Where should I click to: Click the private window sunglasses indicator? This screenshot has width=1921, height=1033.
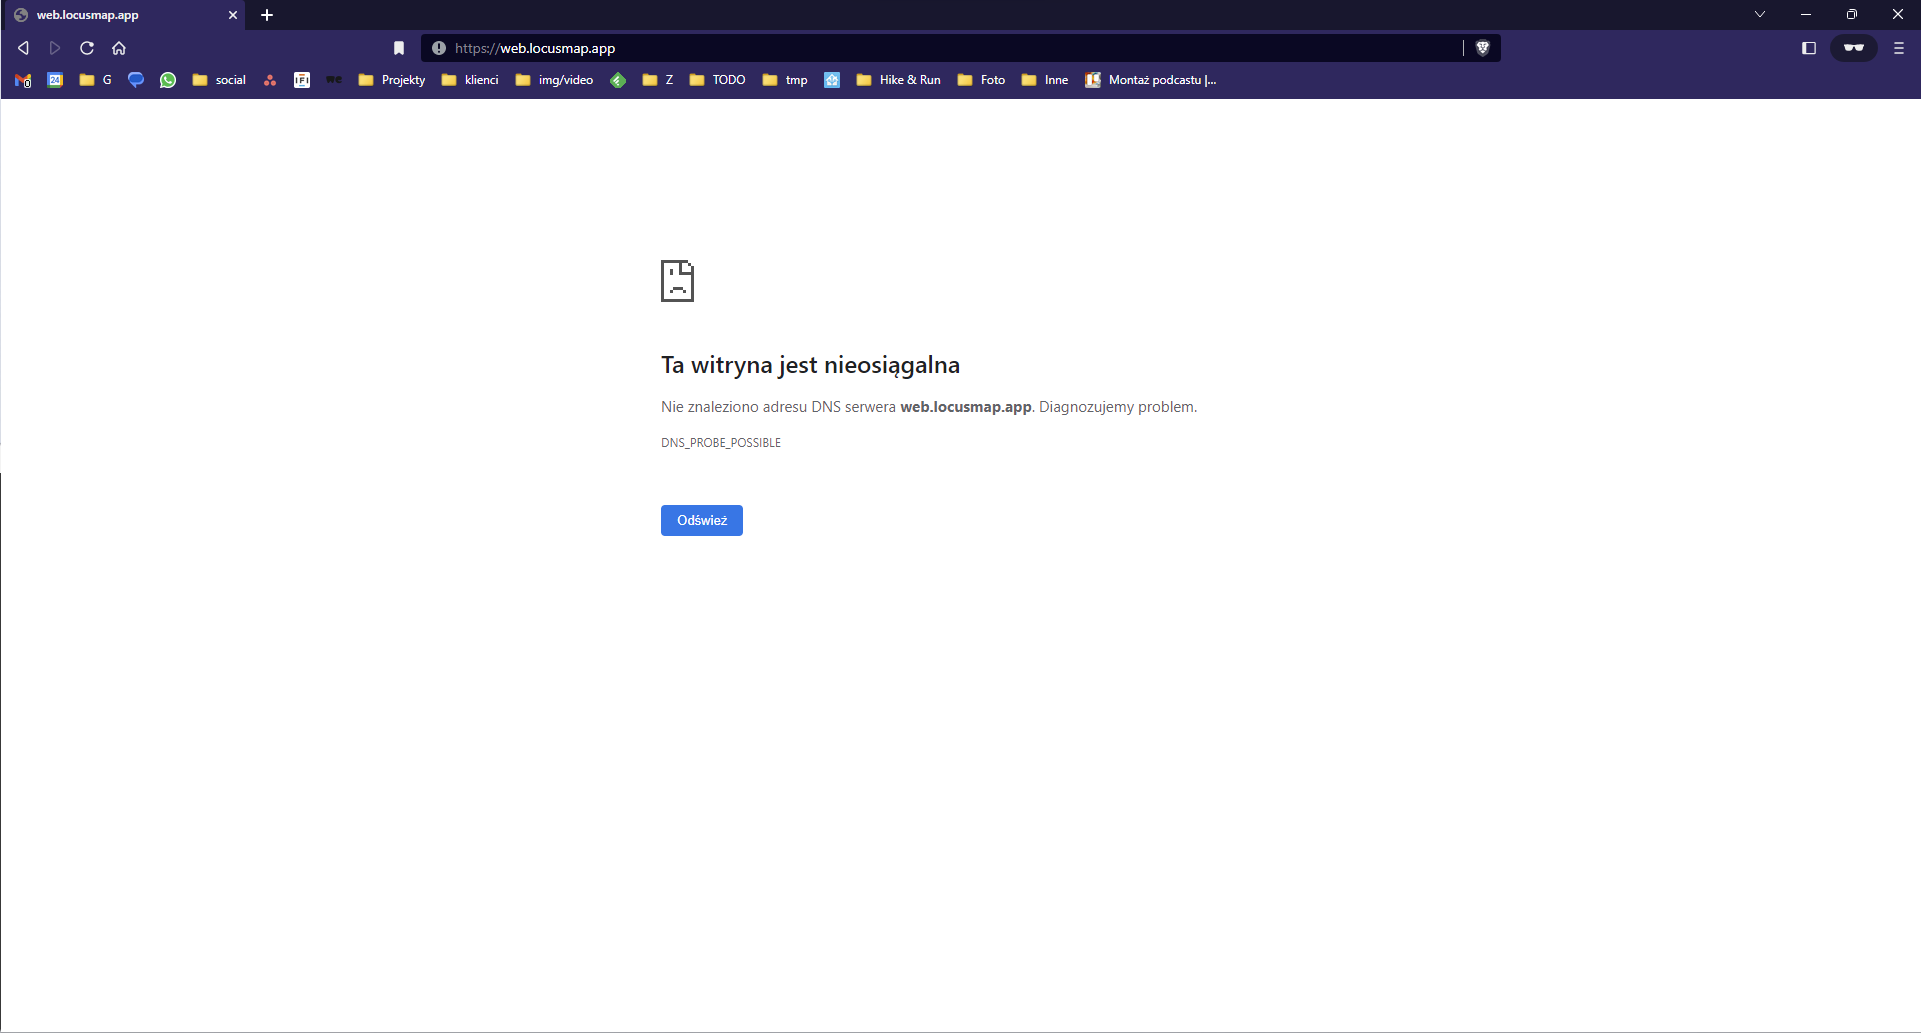[1853, 48]
